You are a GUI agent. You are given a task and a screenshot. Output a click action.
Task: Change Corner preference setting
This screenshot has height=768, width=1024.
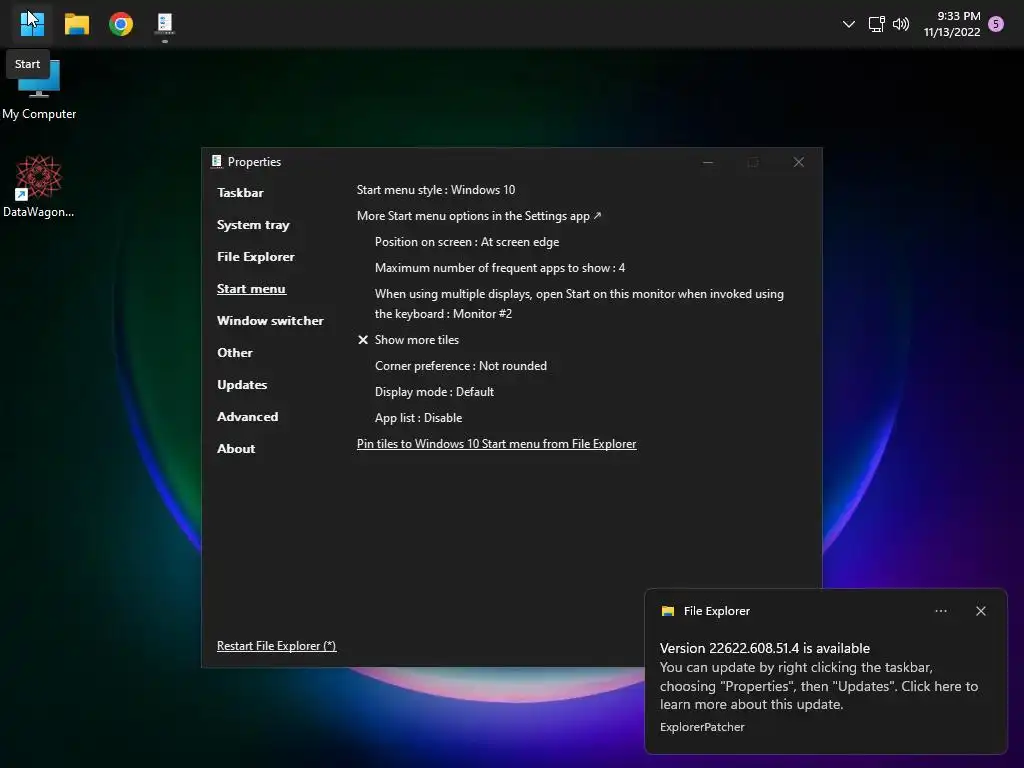[x=460, y=366]
